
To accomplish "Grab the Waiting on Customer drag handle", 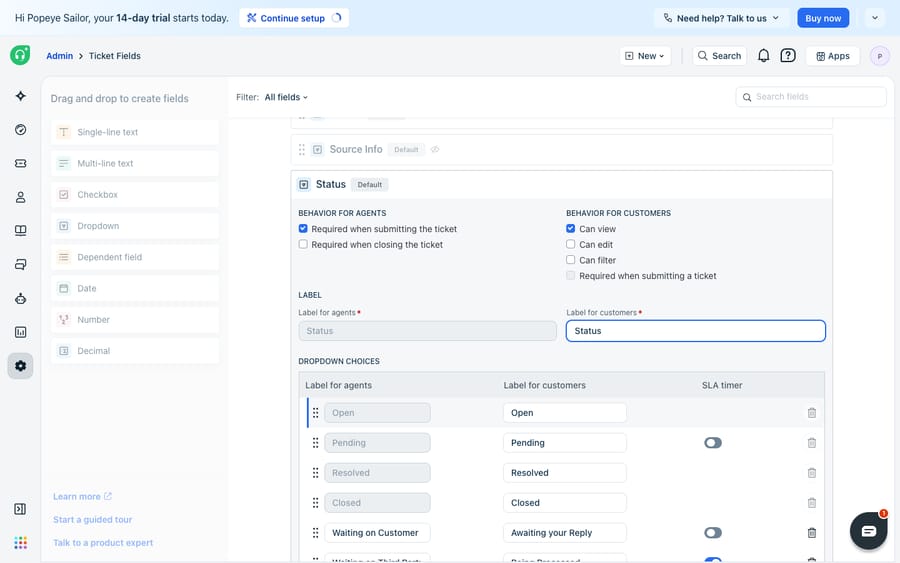I will point(315,533).
